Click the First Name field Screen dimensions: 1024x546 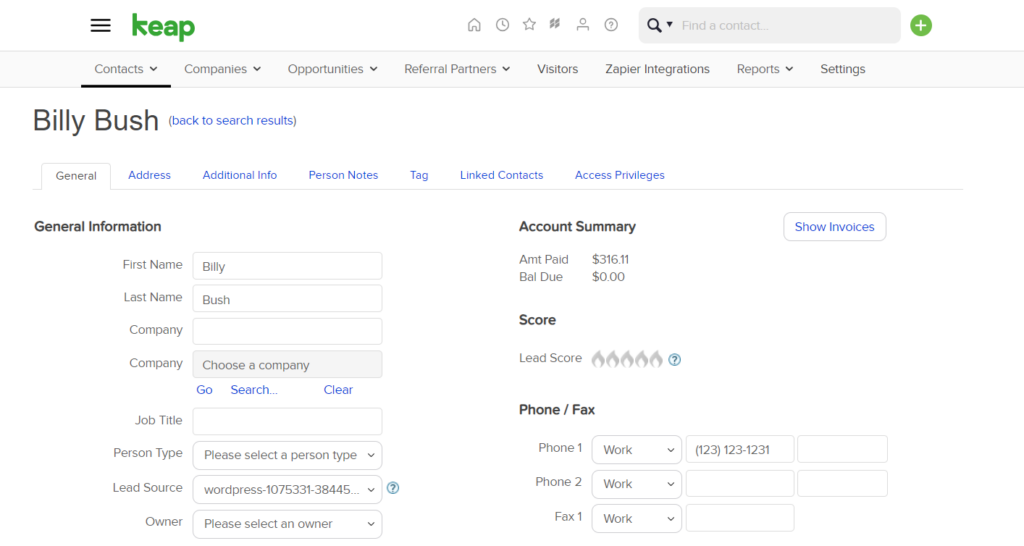[287, 266]
